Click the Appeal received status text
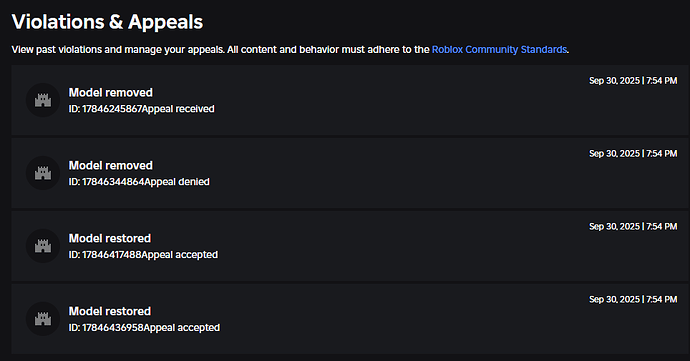The image size is (690, 361). click(178, 109)
